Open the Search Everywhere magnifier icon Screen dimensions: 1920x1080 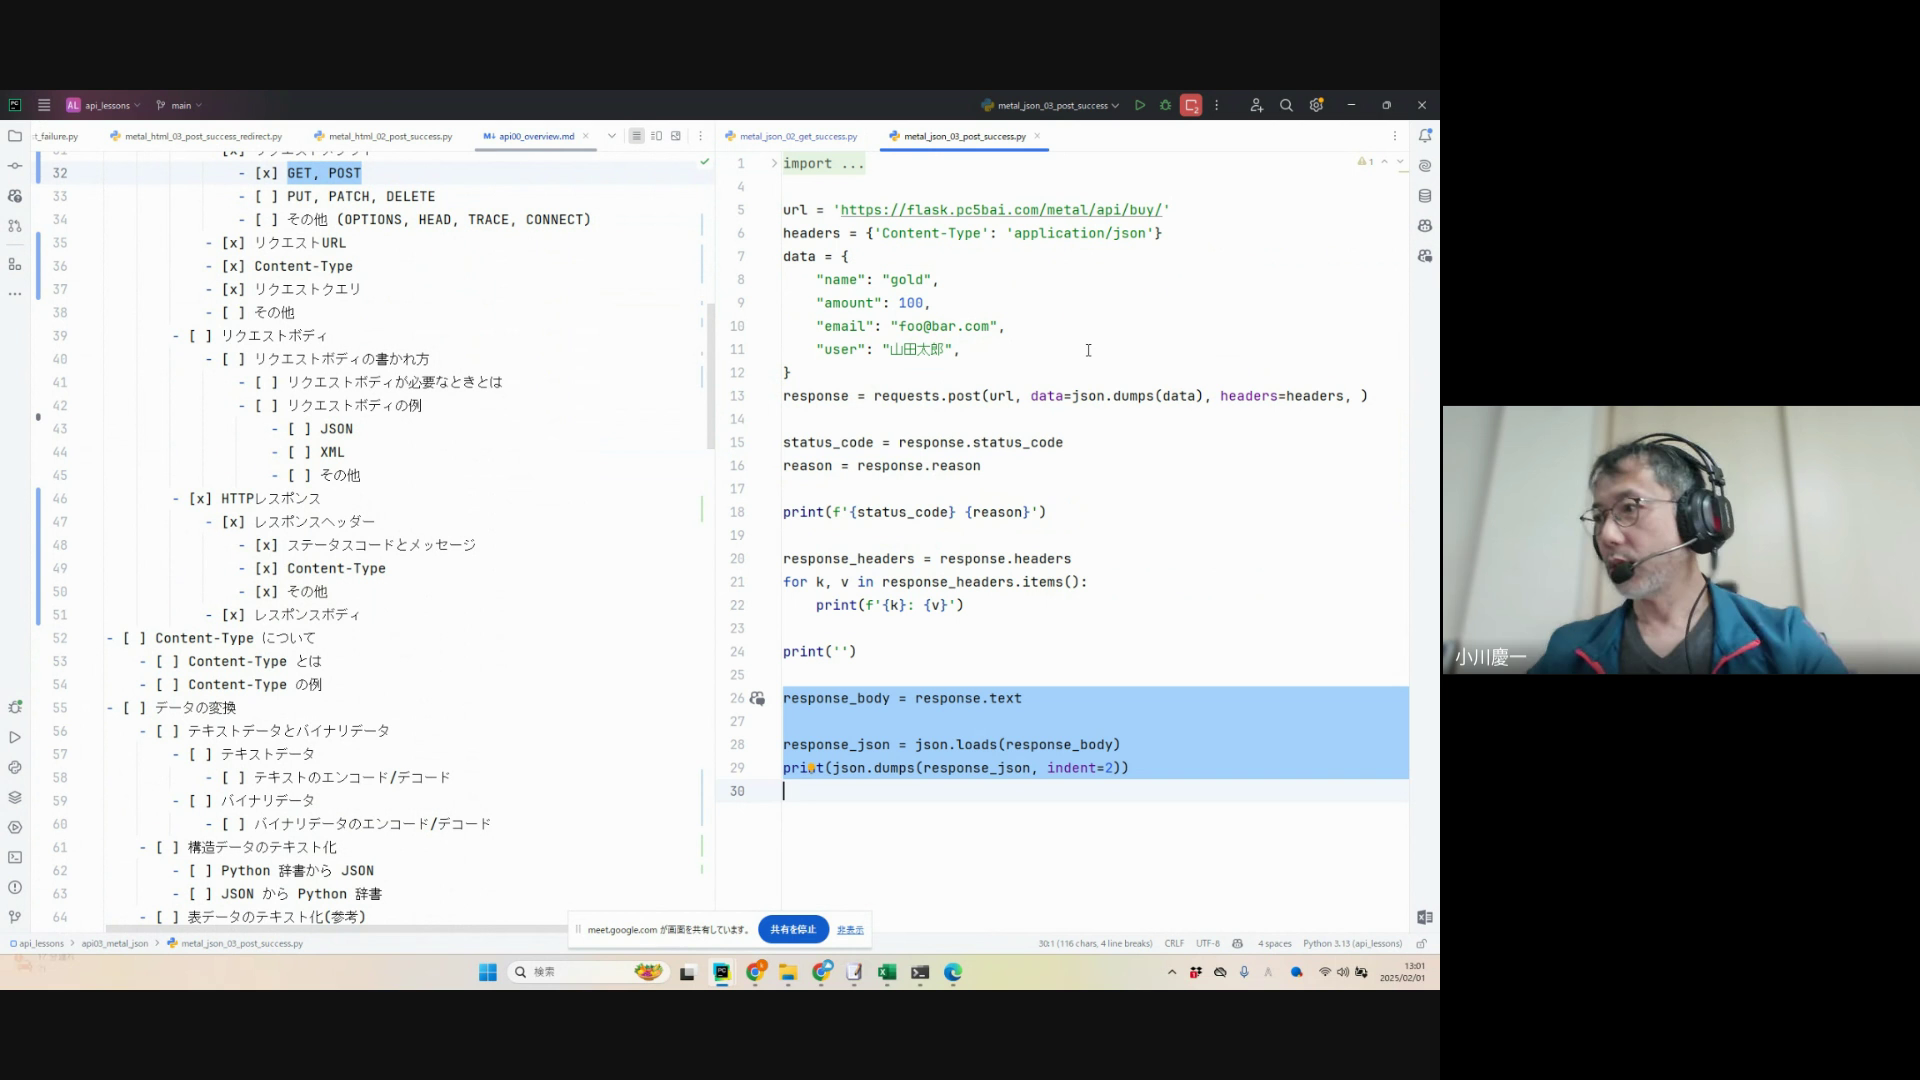pos(1286,105)
